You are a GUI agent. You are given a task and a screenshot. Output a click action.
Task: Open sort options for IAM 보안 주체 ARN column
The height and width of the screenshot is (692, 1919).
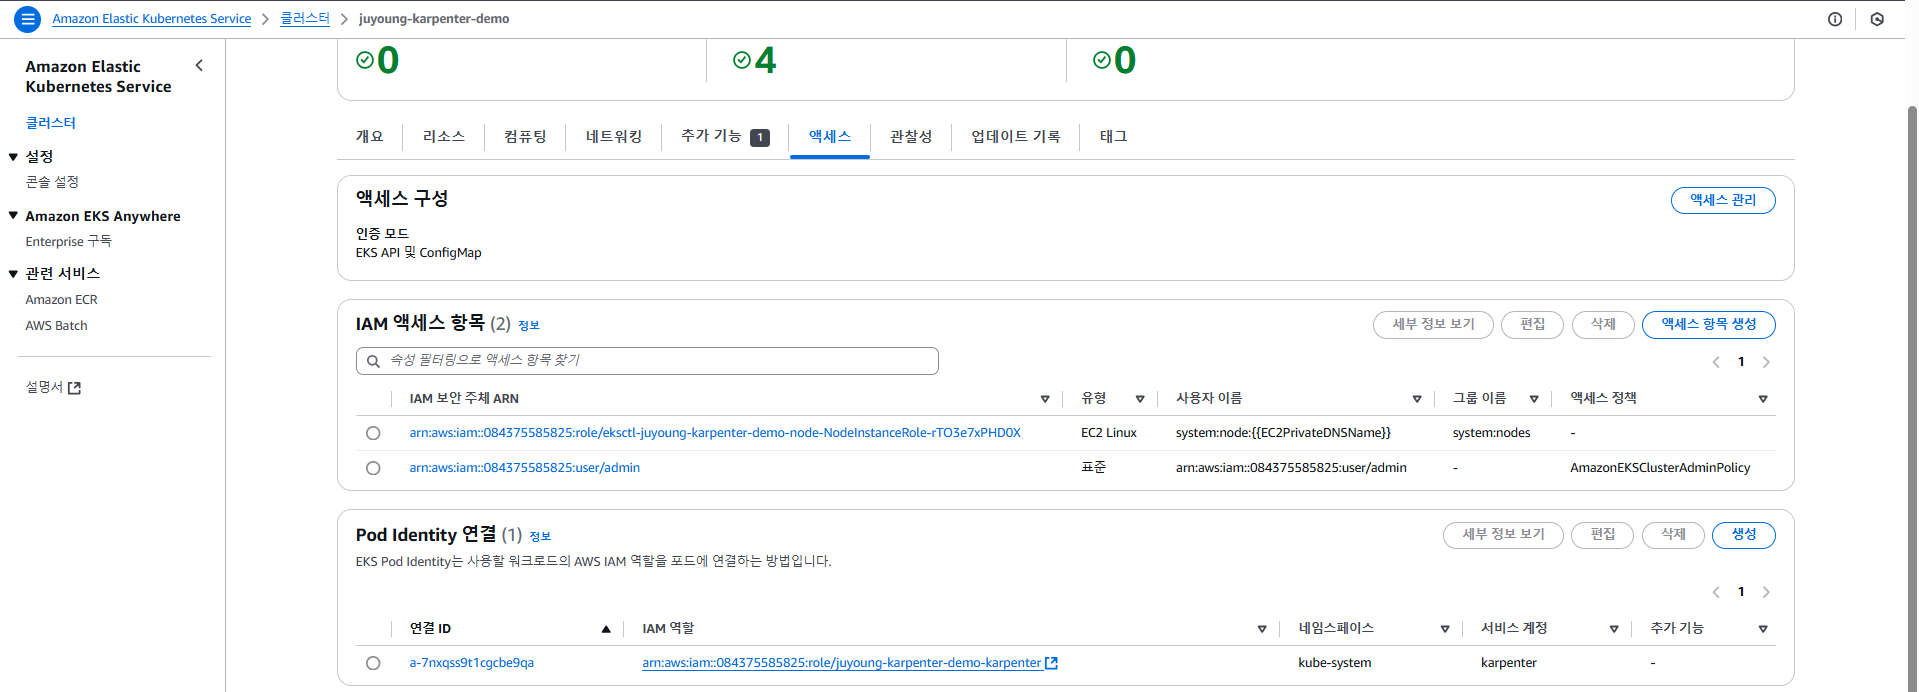1045,399
